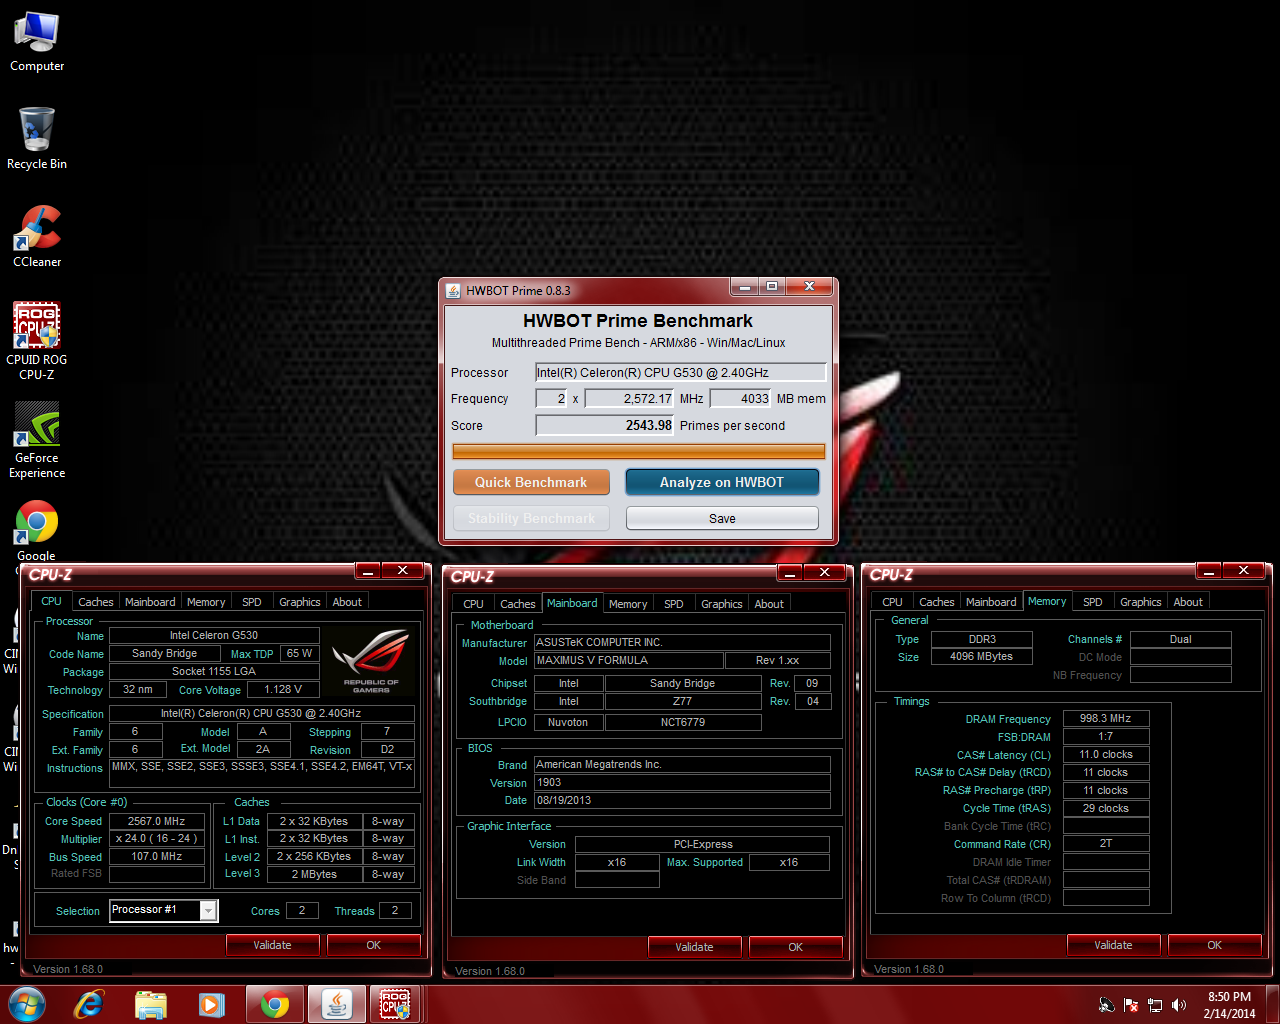The height and width of the screenshot is (1024, 1280).
Task: Open the network tray icon
Action: [1155, 1005]
